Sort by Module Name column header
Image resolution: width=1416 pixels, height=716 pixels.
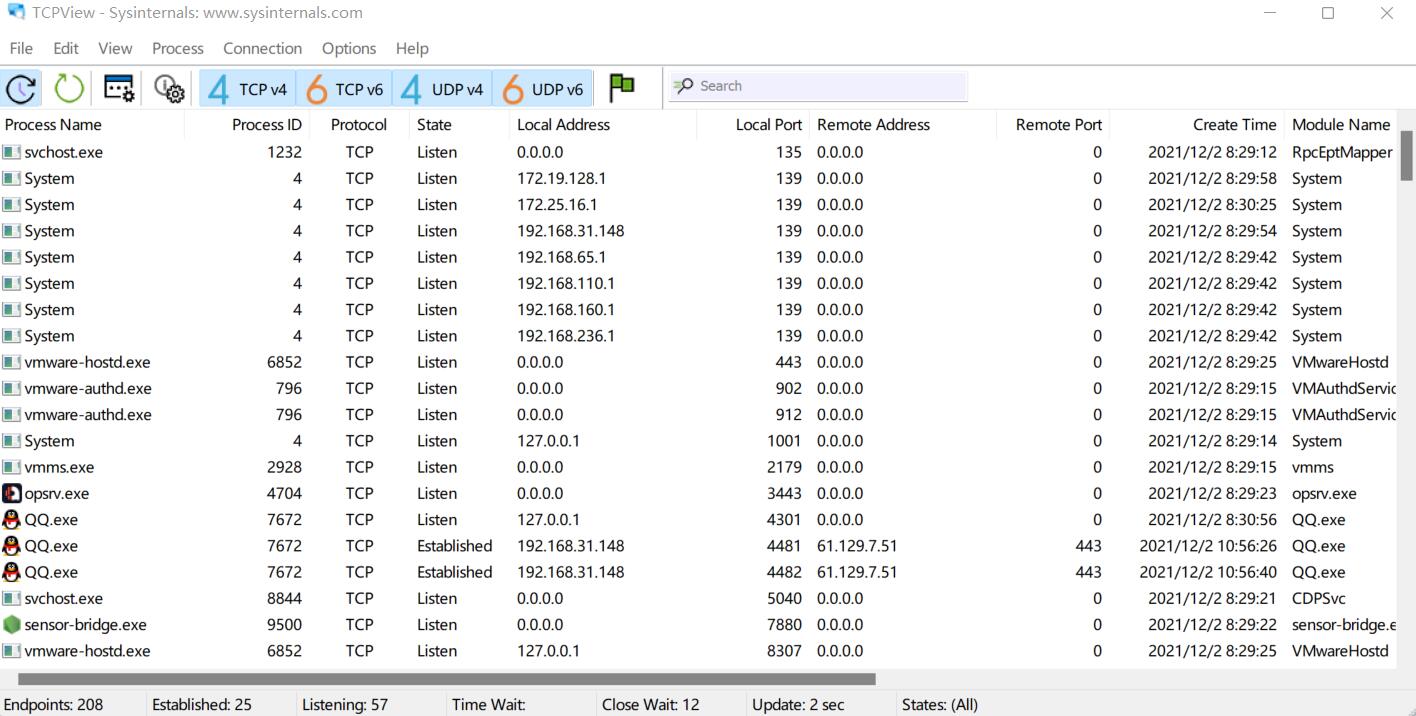click(x=1341, y=125)
